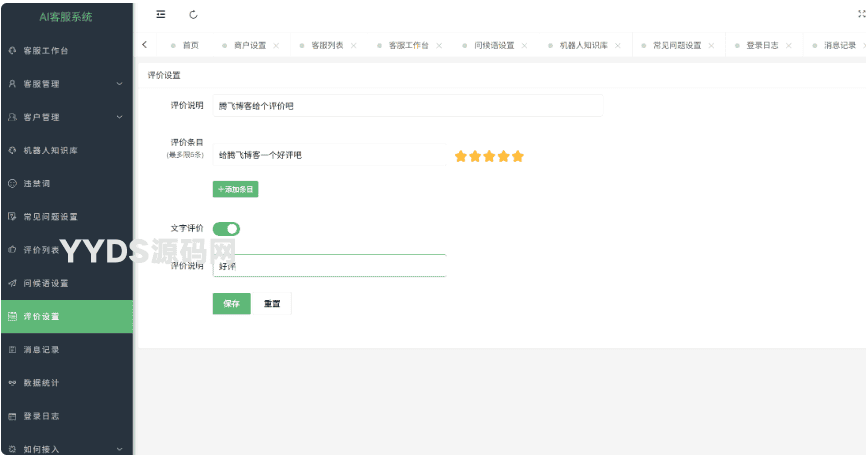Set rating to three stars
The height and width of the screenshot is (455, 866).
pos(489,156)
